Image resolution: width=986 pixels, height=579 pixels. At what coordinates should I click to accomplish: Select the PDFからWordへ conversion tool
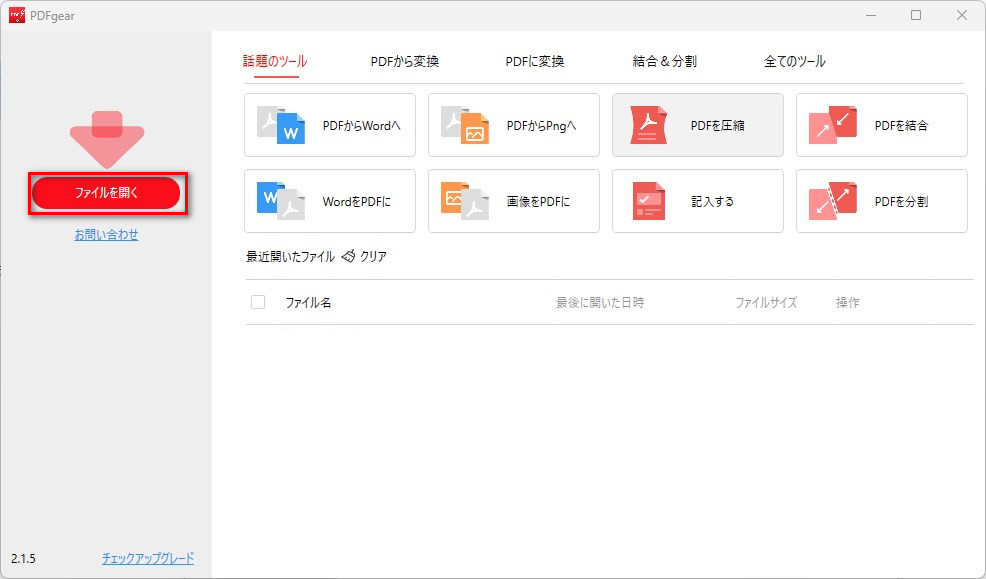coord(329,124)
